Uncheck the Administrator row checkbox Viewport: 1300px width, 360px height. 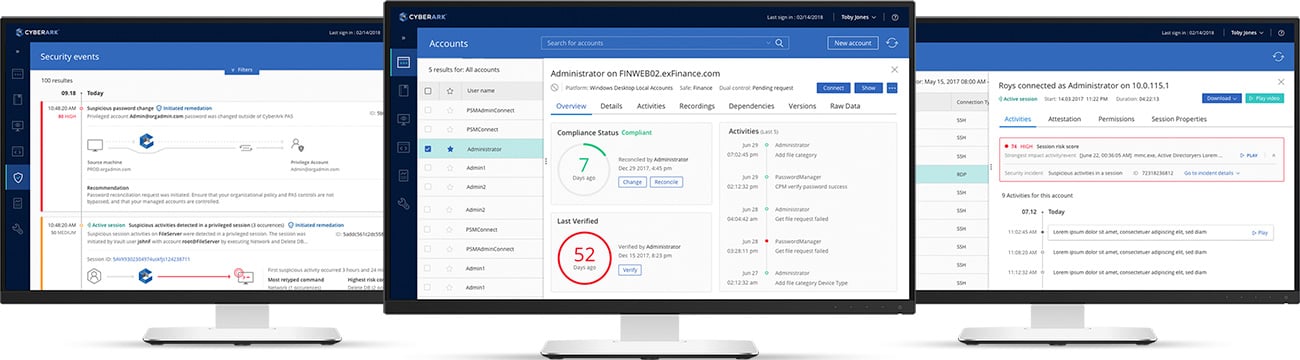(429, 149)
